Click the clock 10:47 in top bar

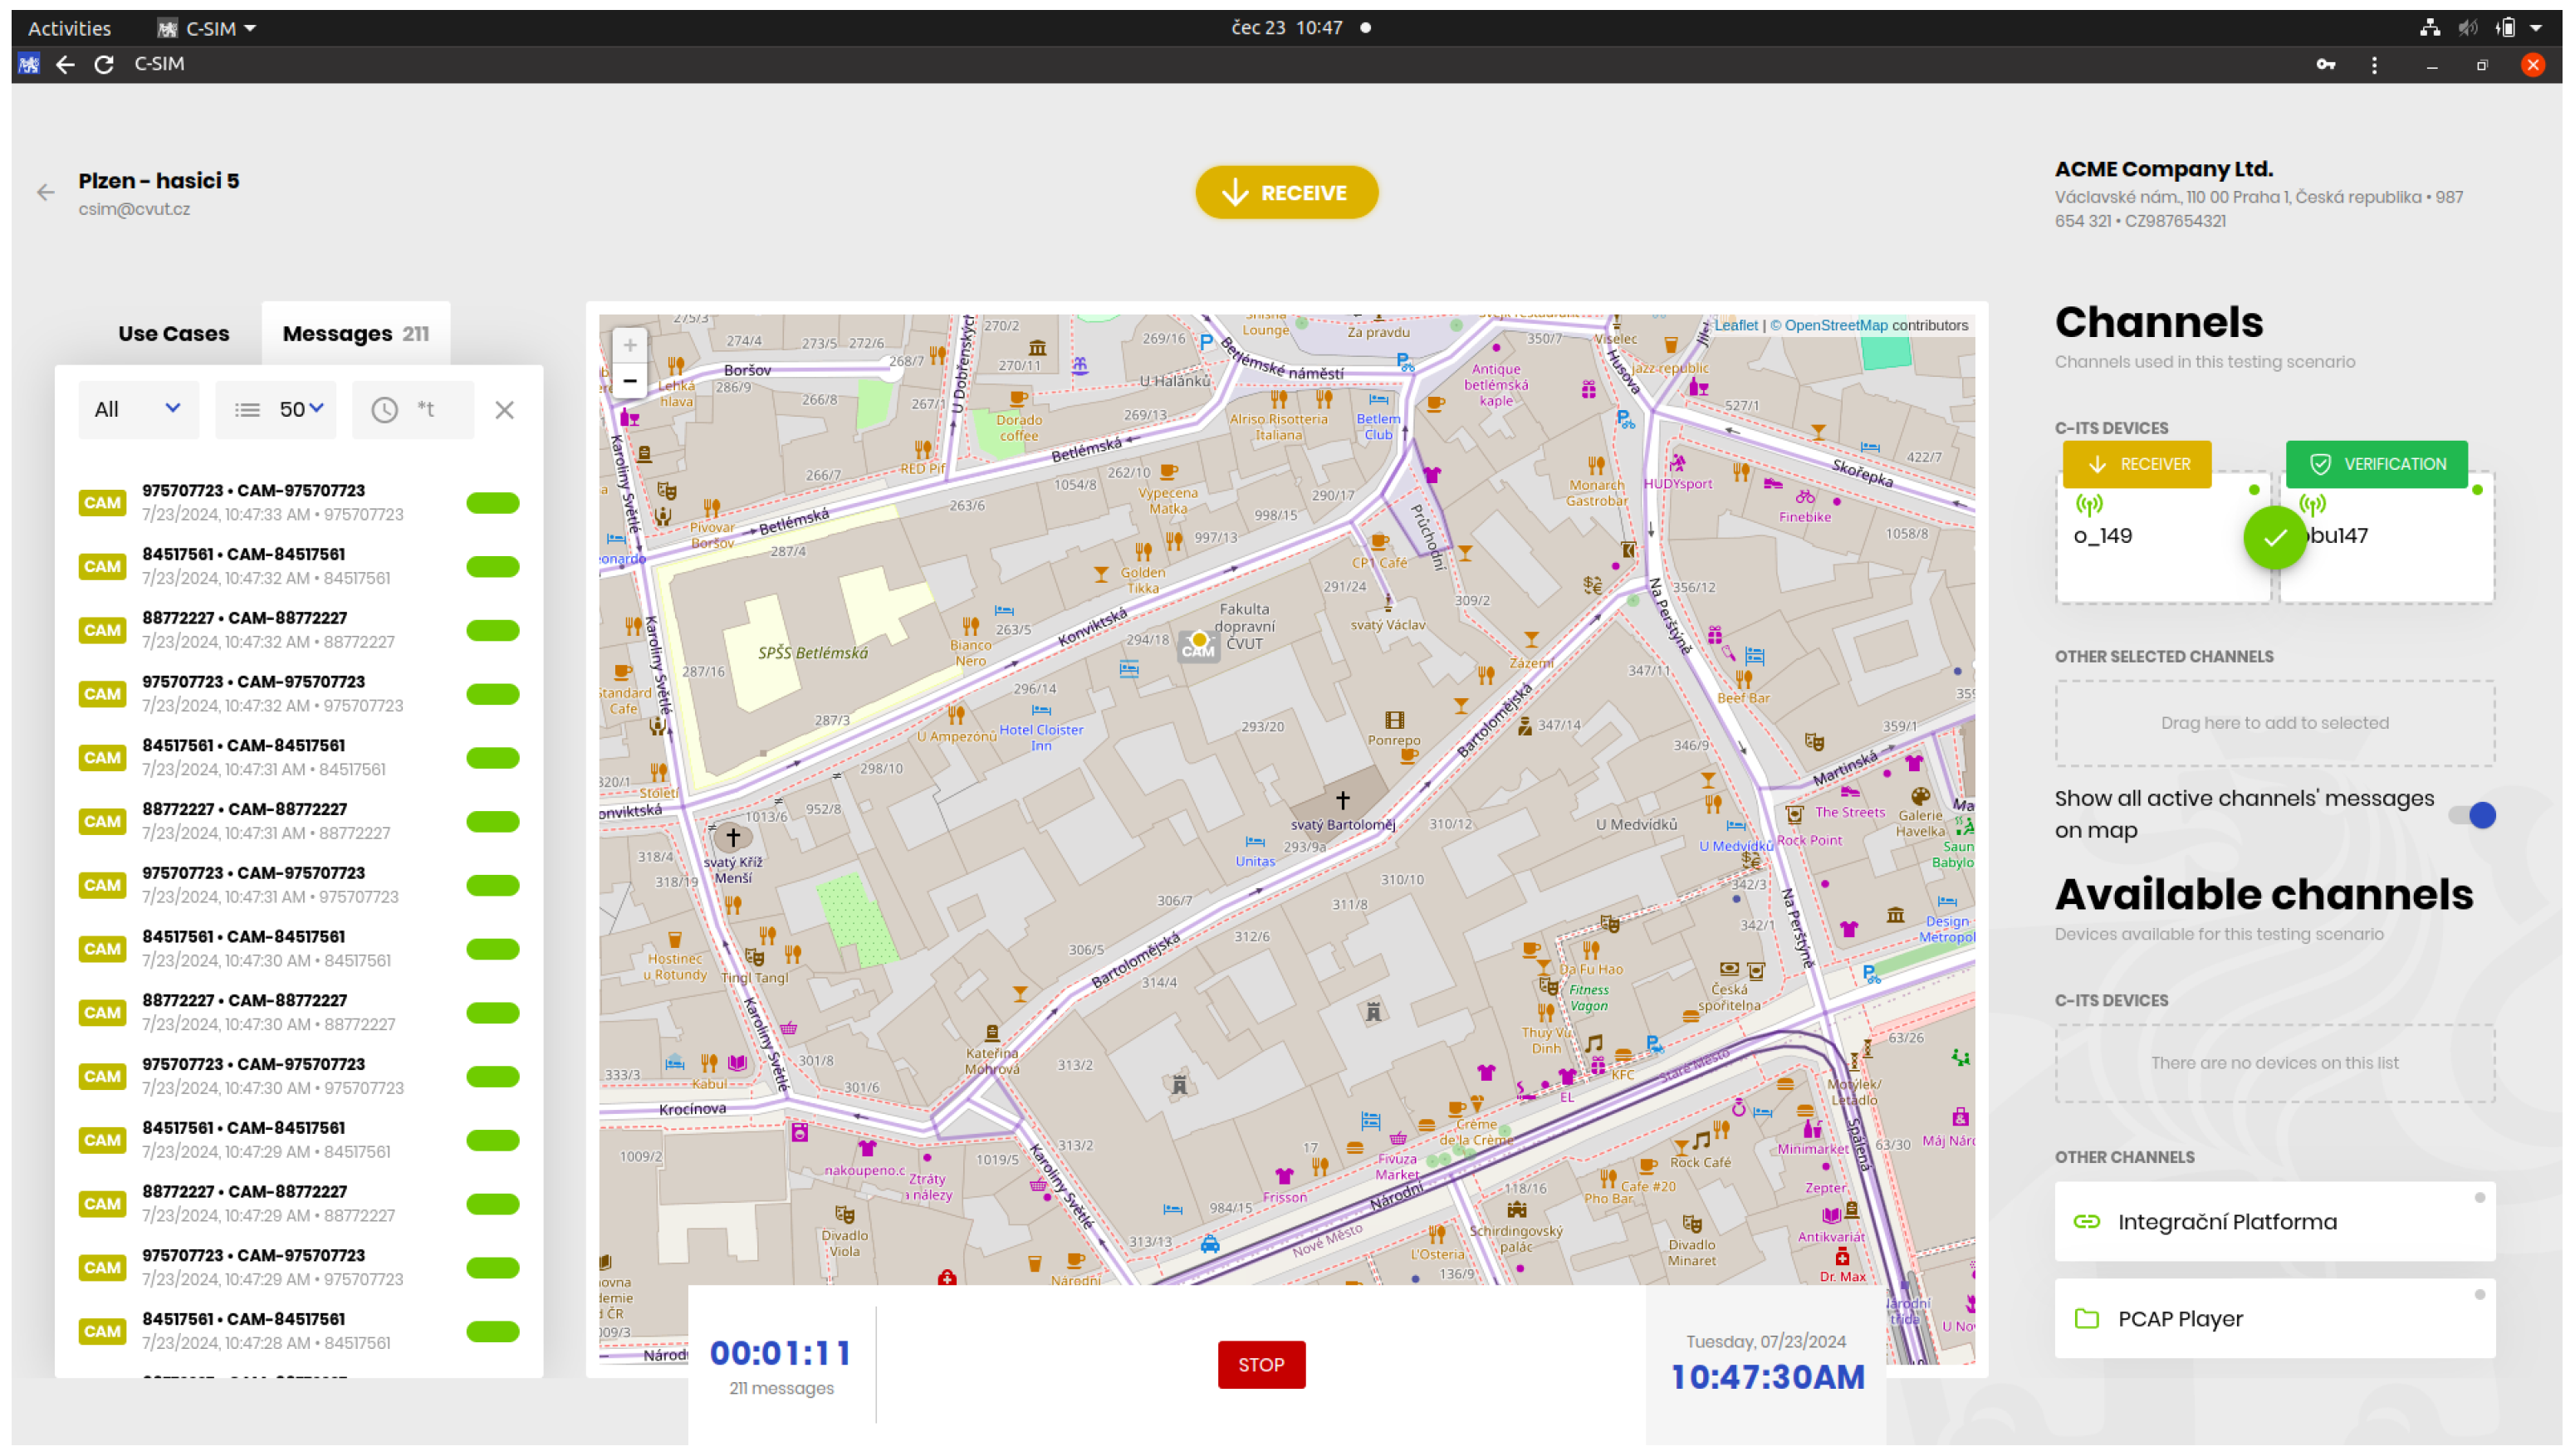(x=1286, y=28)
